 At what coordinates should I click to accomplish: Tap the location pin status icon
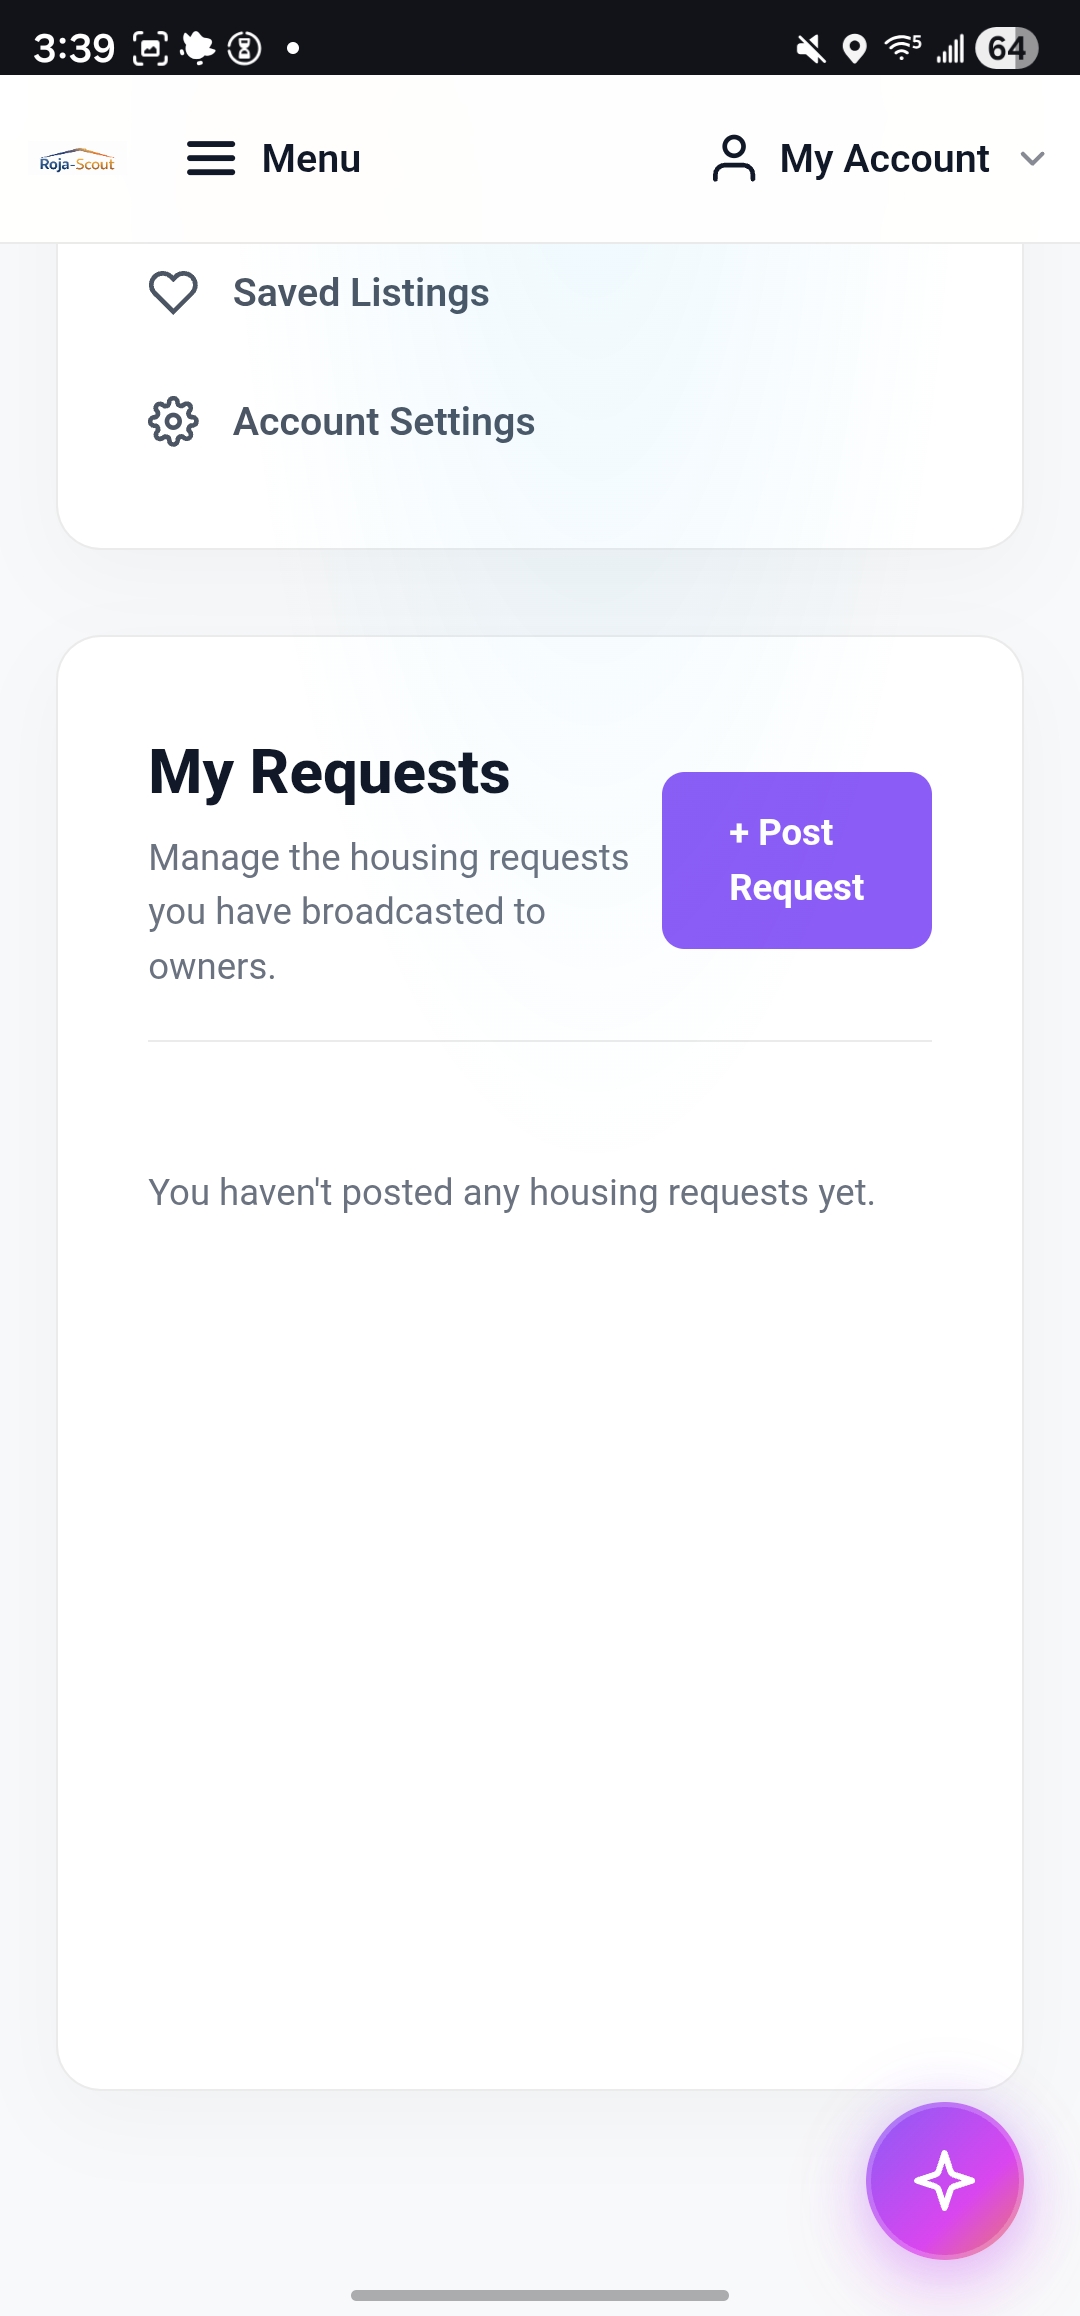(854, 48)
